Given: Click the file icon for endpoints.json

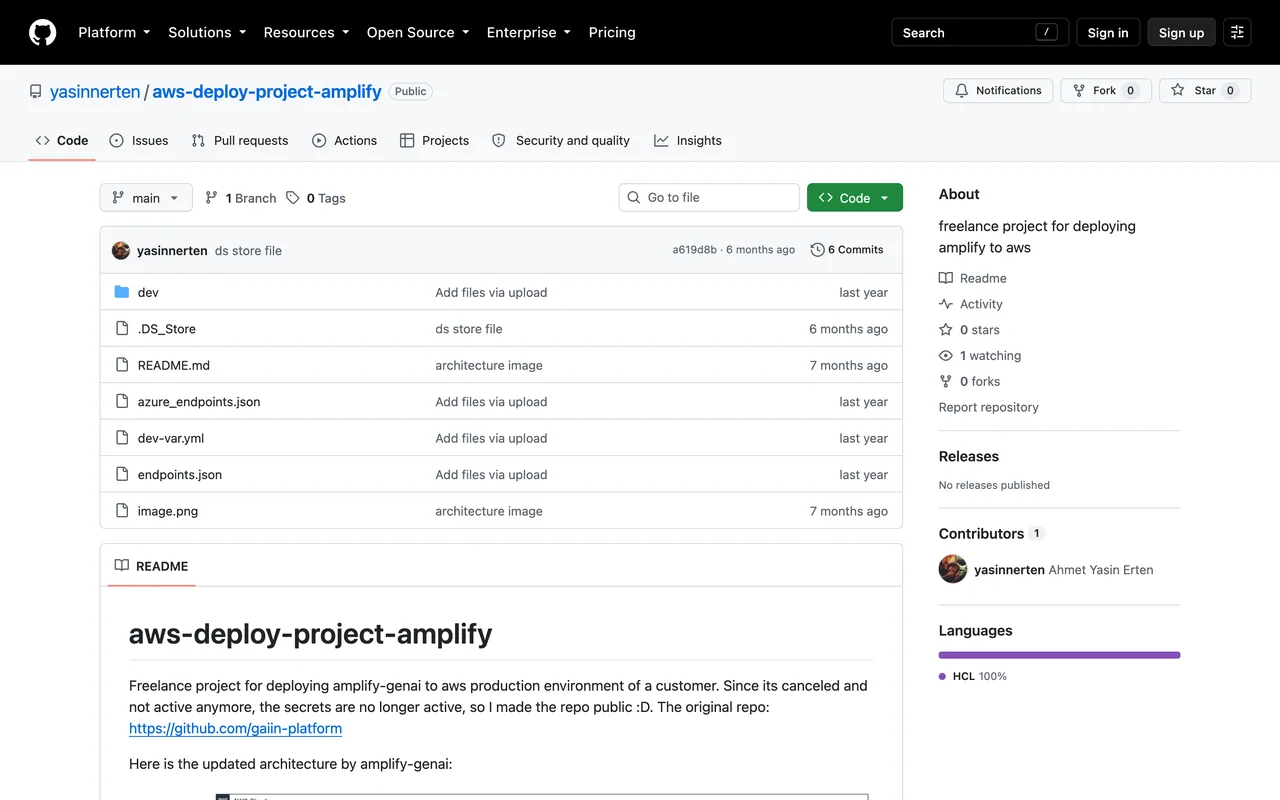Looking at the screenshot, I should 122,474.
